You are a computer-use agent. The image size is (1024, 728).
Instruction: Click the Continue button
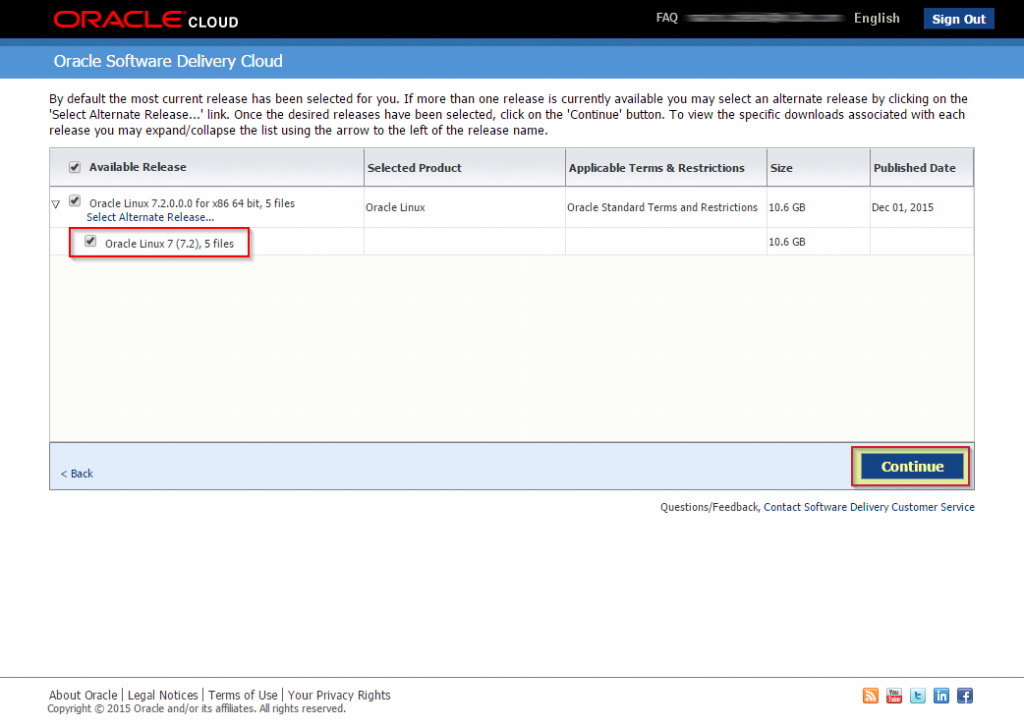pos(910,466)
